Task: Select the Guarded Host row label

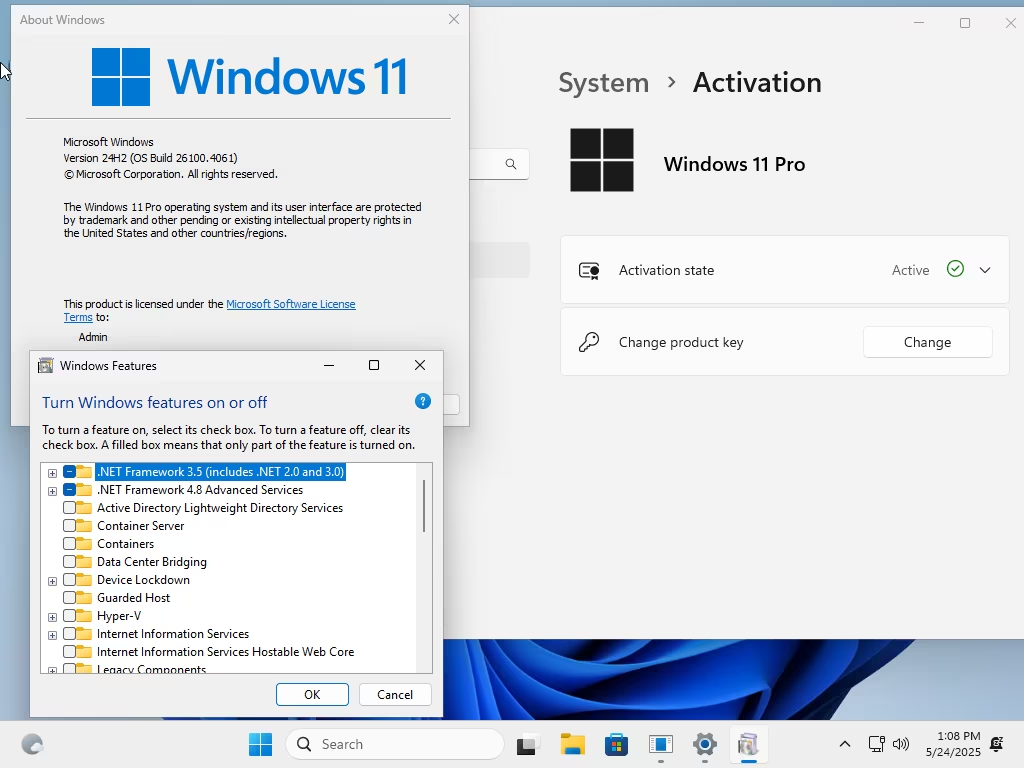Action: 133,598
